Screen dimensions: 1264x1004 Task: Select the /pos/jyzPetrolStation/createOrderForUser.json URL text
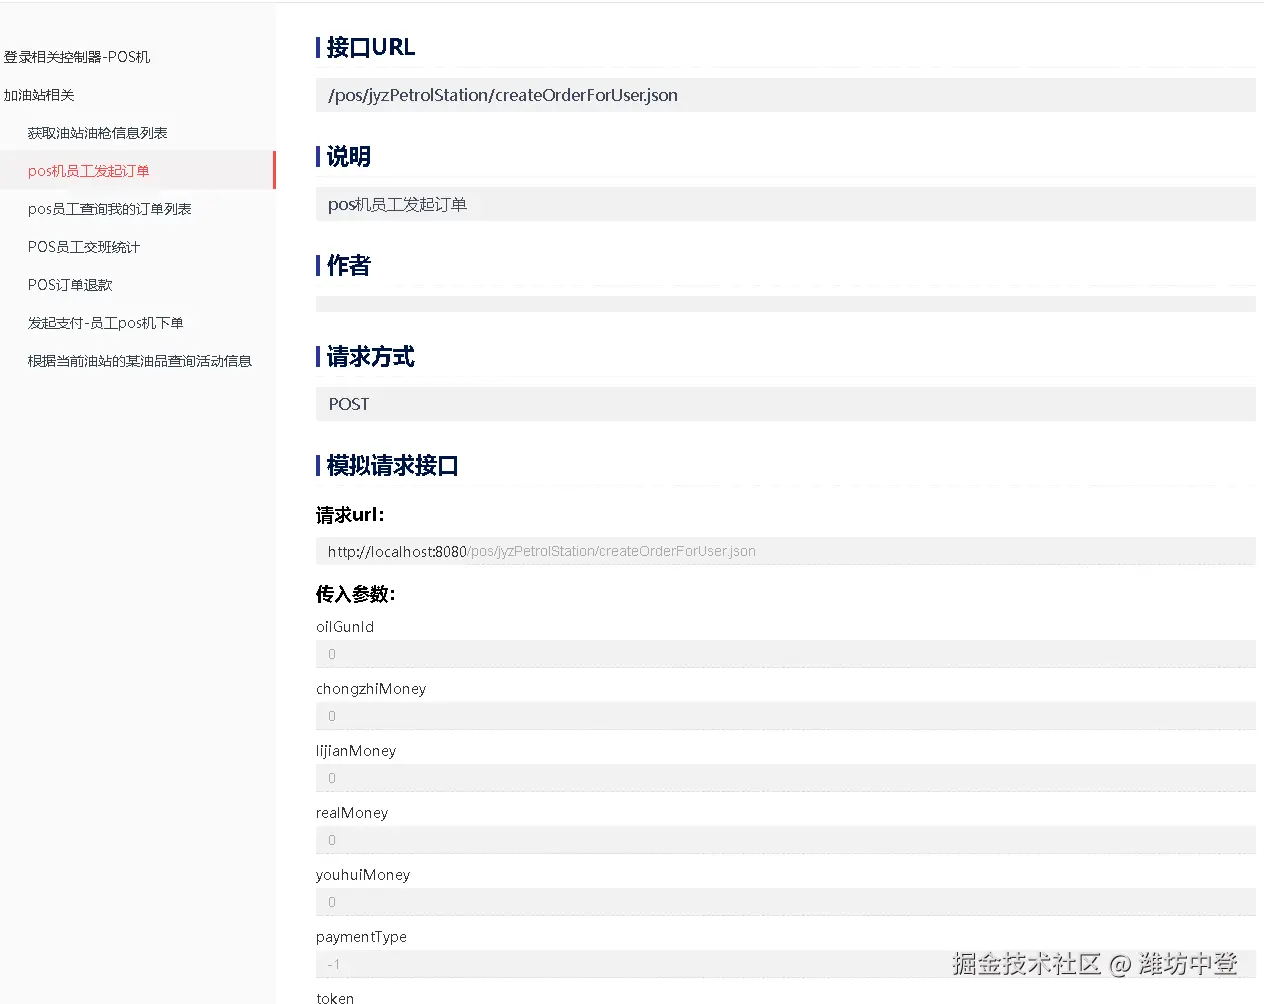pos(502,95)
